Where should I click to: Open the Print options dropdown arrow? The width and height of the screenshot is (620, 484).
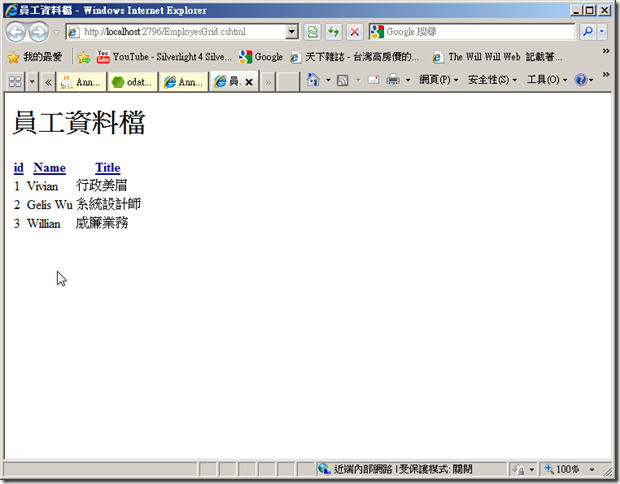tap(408, 80)
